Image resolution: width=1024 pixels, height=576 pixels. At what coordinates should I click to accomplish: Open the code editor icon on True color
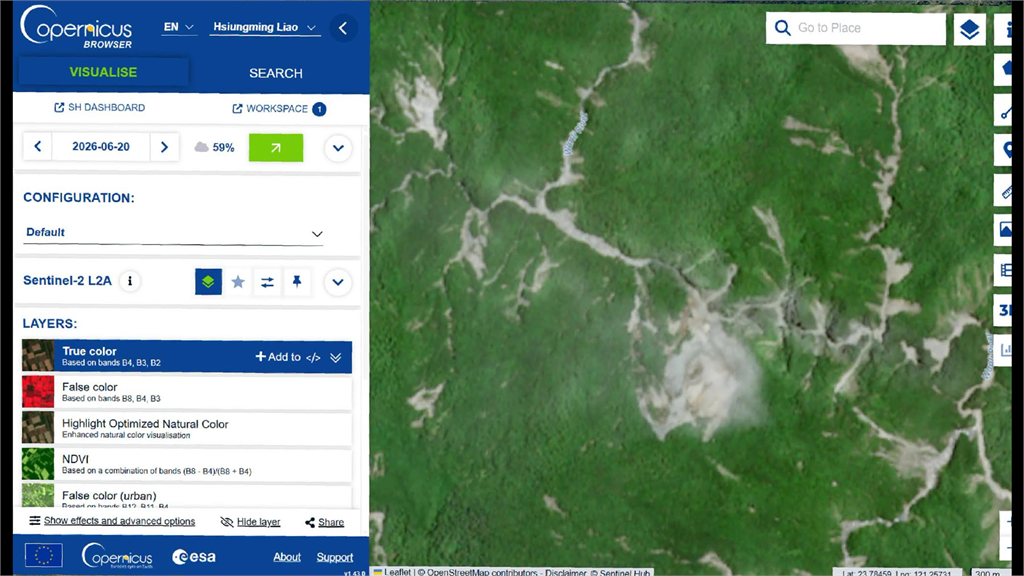point(313,357)
